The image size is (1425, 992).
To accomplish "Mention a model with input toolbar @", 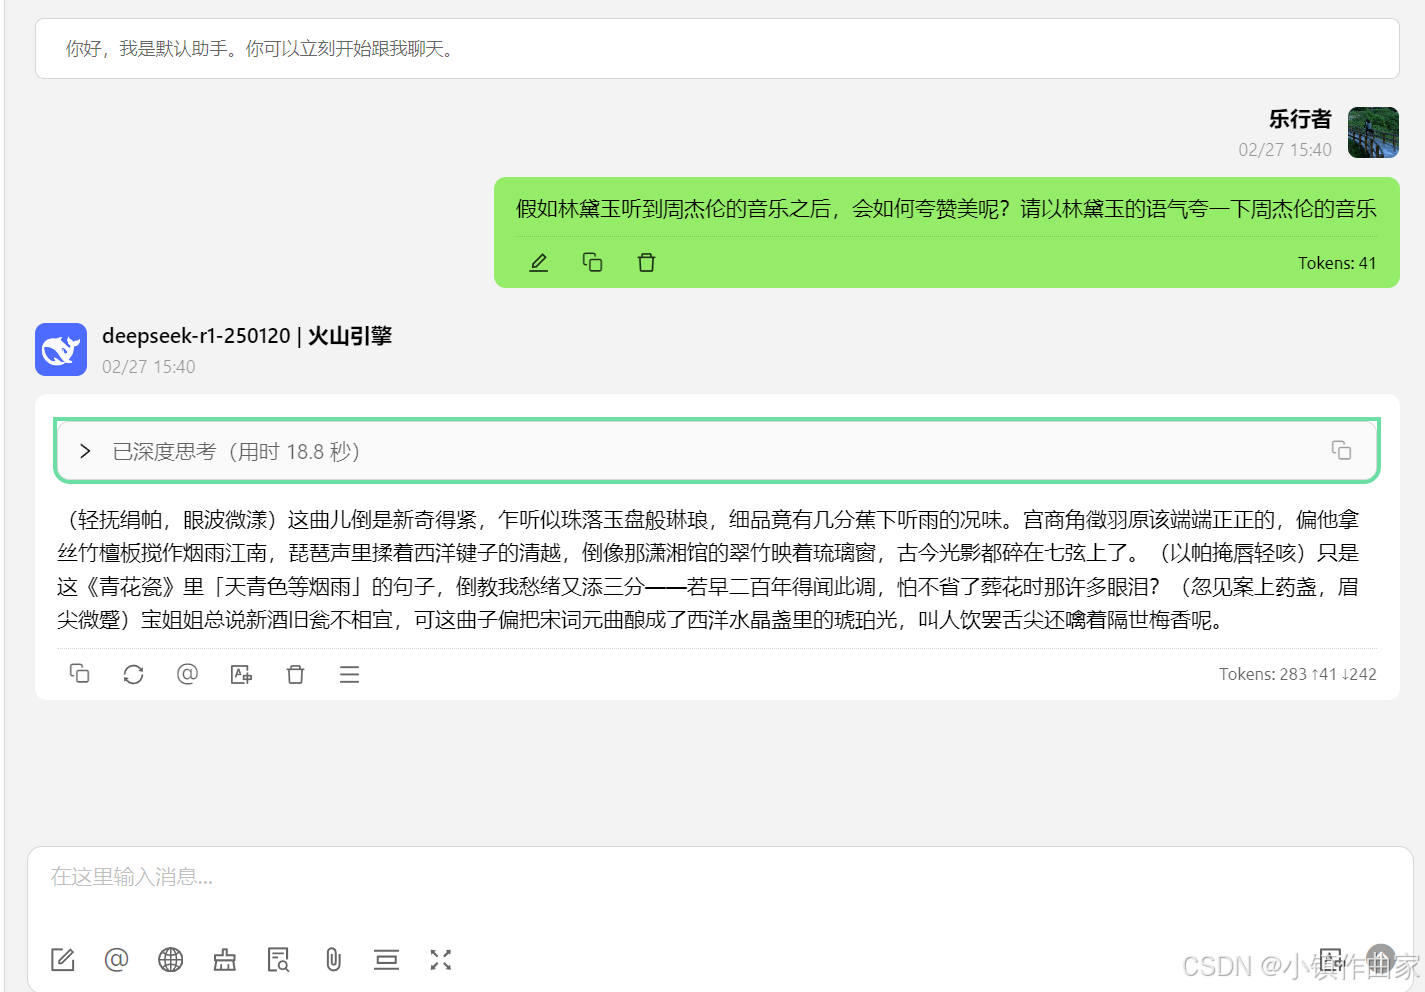I will (x=117, y=960).
